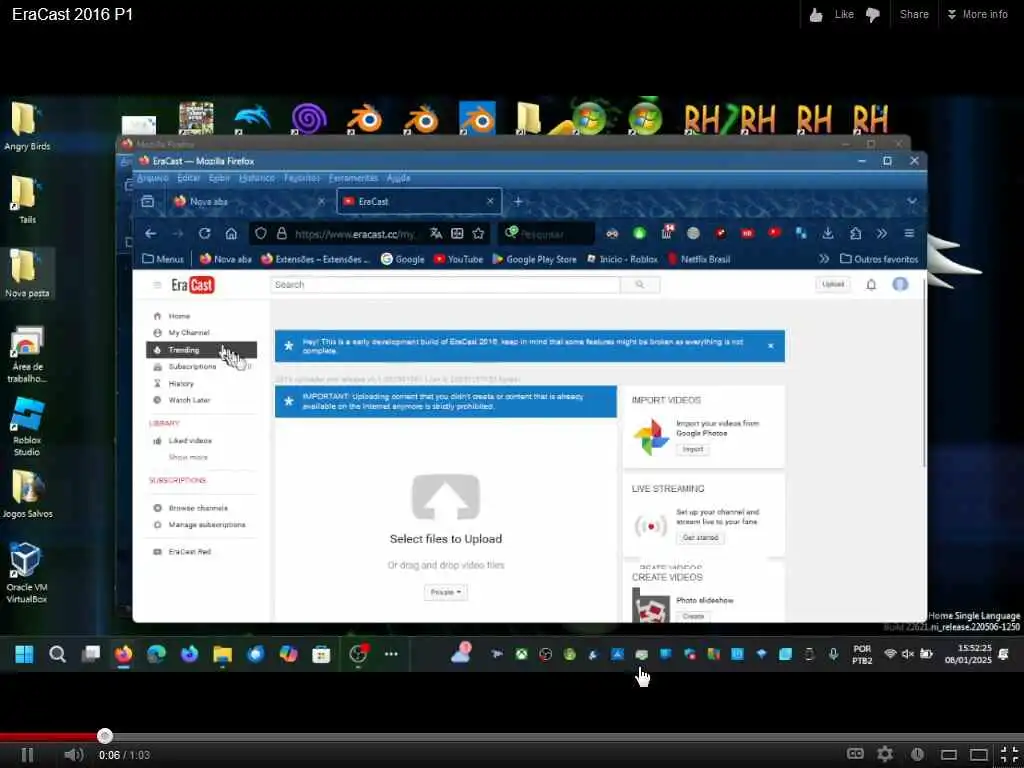Open EraCast notifications bell
The image size is (1024, 768).
click(x=871, y=285)
